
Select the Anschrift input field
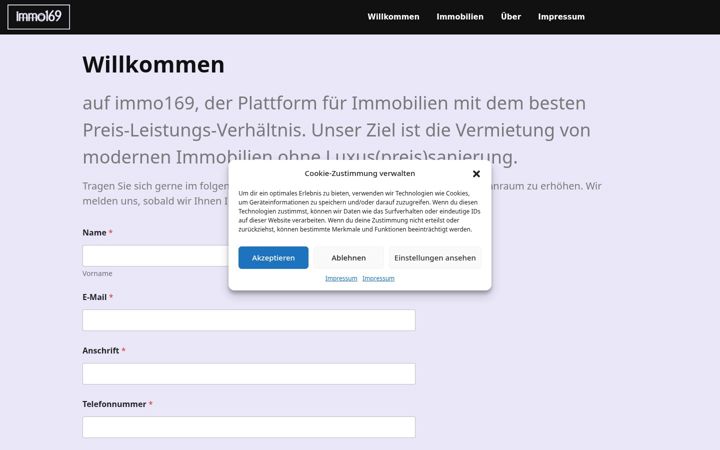pyautogui.click(x=249, y=374)
